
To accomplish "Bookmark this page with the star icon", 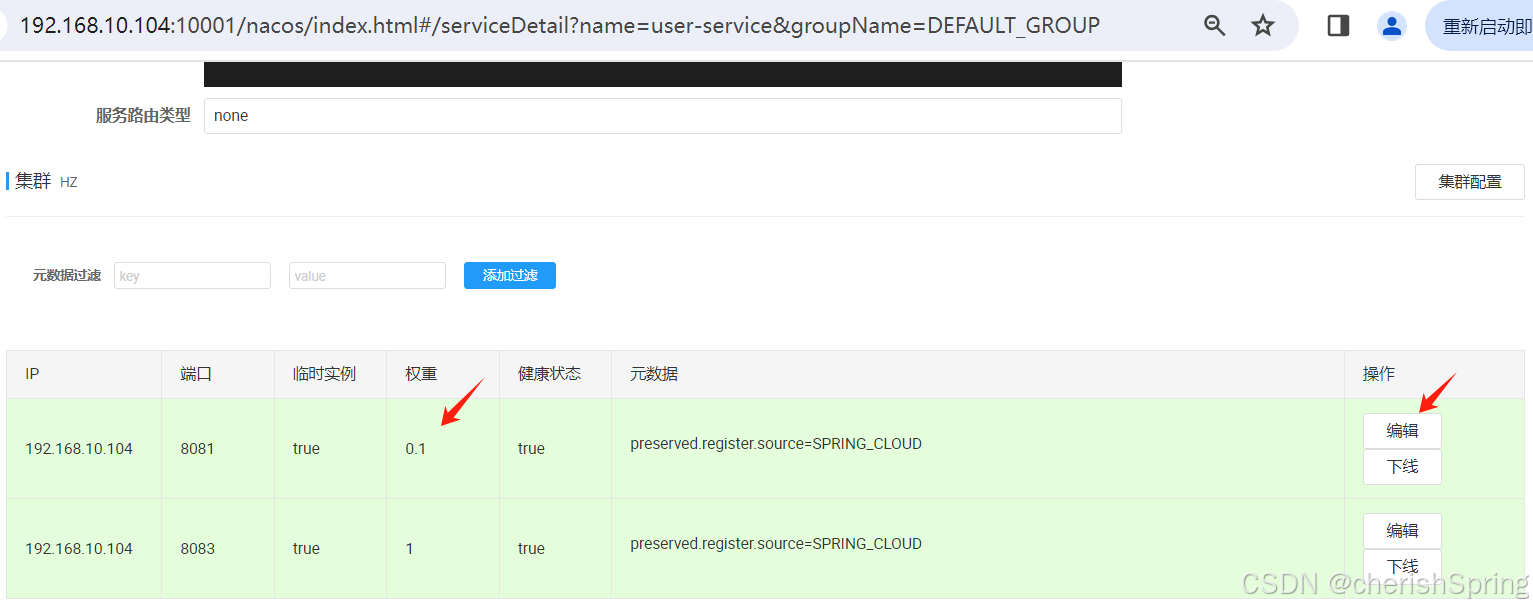I will [1263, 26].
